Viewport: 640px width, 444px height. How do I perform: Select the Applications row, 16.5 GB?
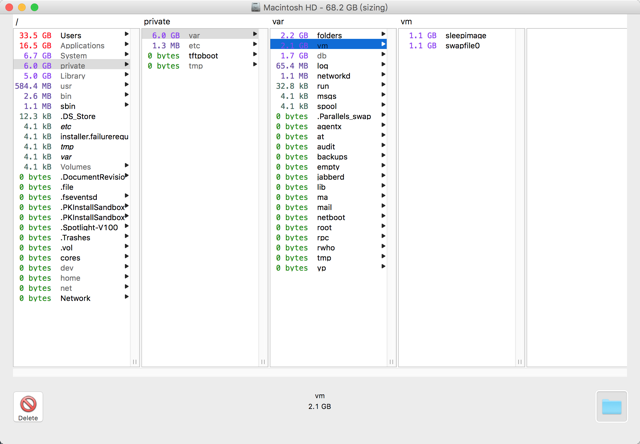[x=72, y=45]
